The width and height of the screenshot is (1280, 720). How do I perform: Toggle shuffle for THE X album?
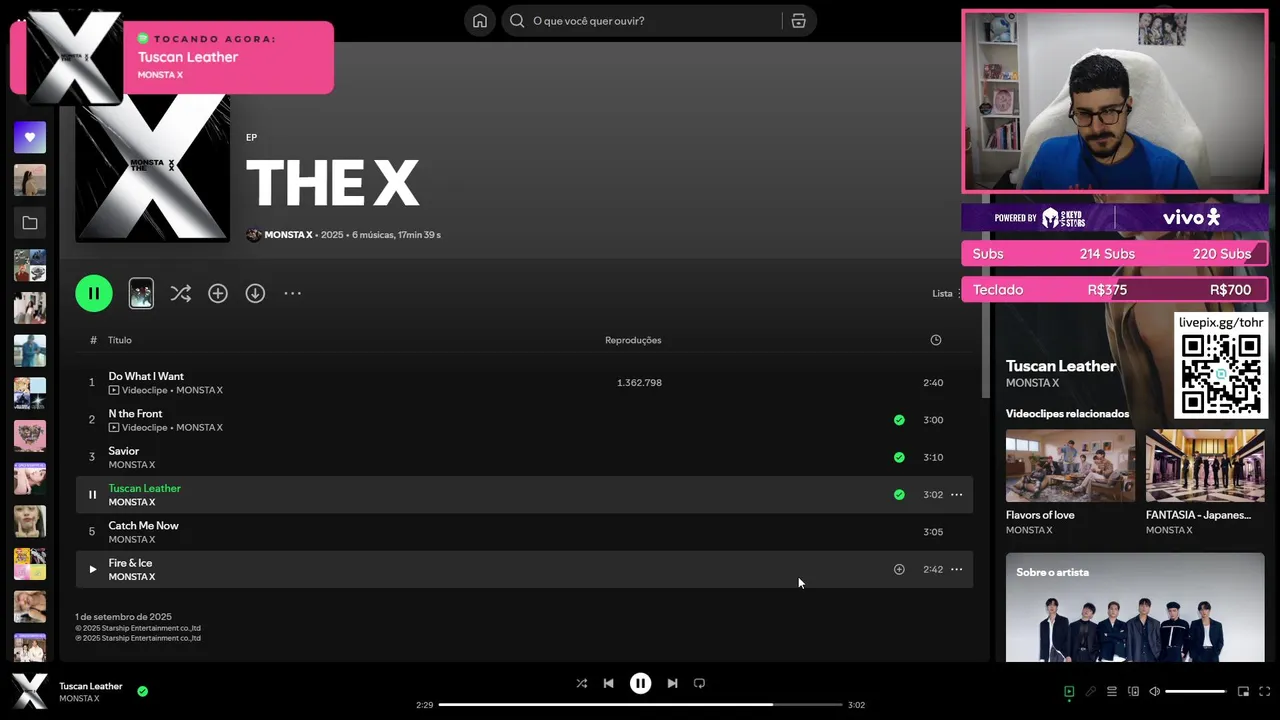point(180,293)
